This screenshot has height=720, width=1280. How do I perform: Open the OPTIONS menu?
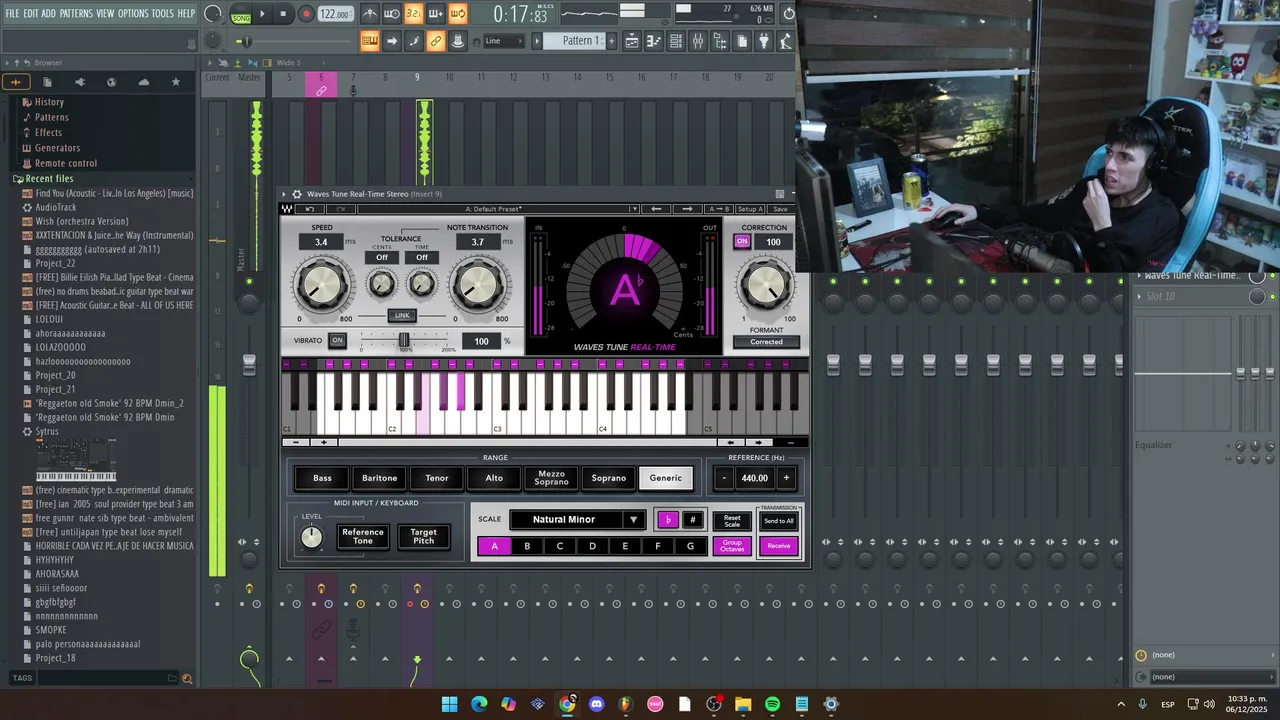[x=133, y=13]
